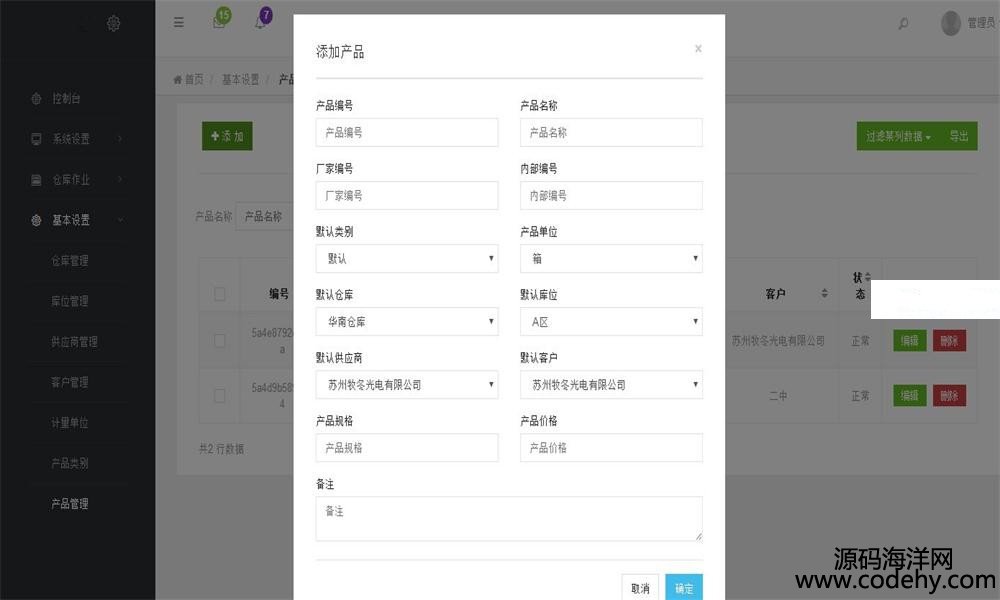Image resolution: width=1000 pixels, height=600 pixels.
Task: Open the 默认类别 dropdown
Action: (406, 259)
